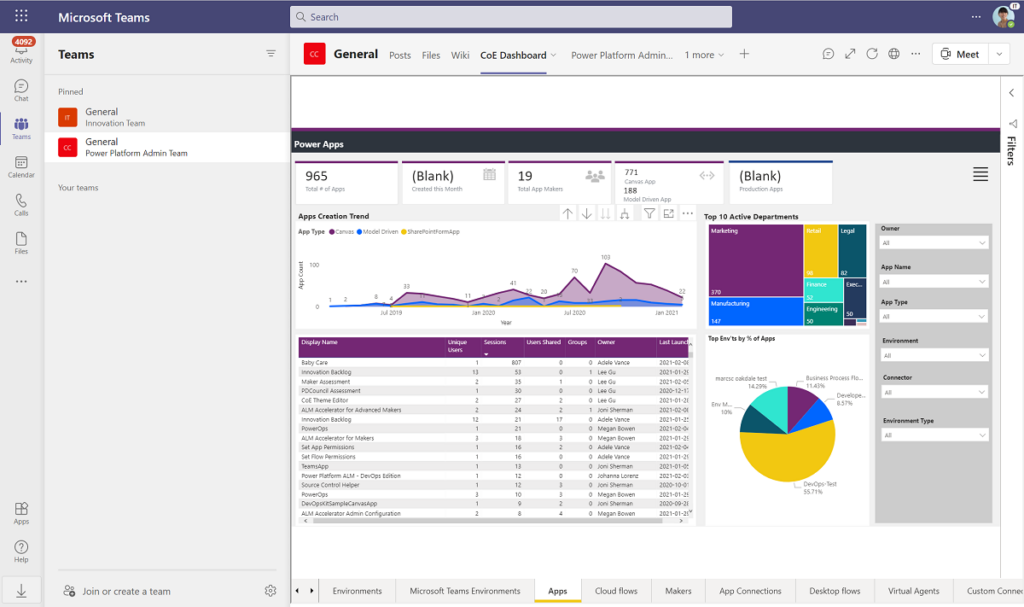The height and width of the screenshot is (607, 1024).
Task: Select the drill up arrow on Apps Creation Trend
Action: 568,214
